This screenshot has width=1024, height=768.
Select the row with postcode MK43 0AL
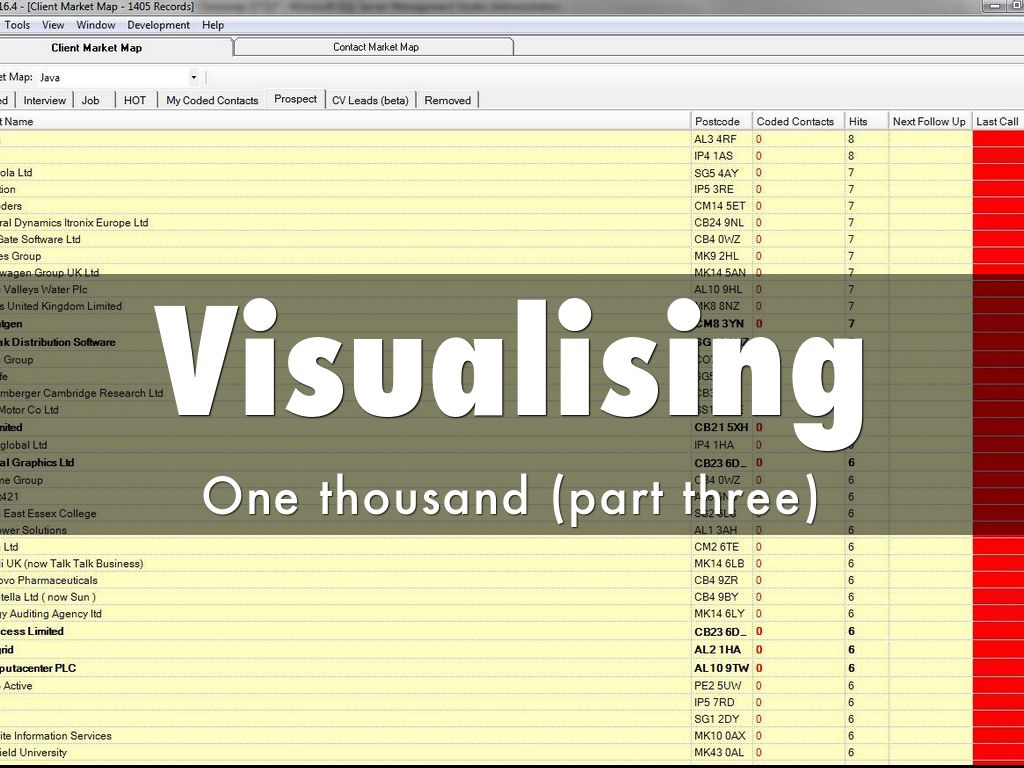719,753
